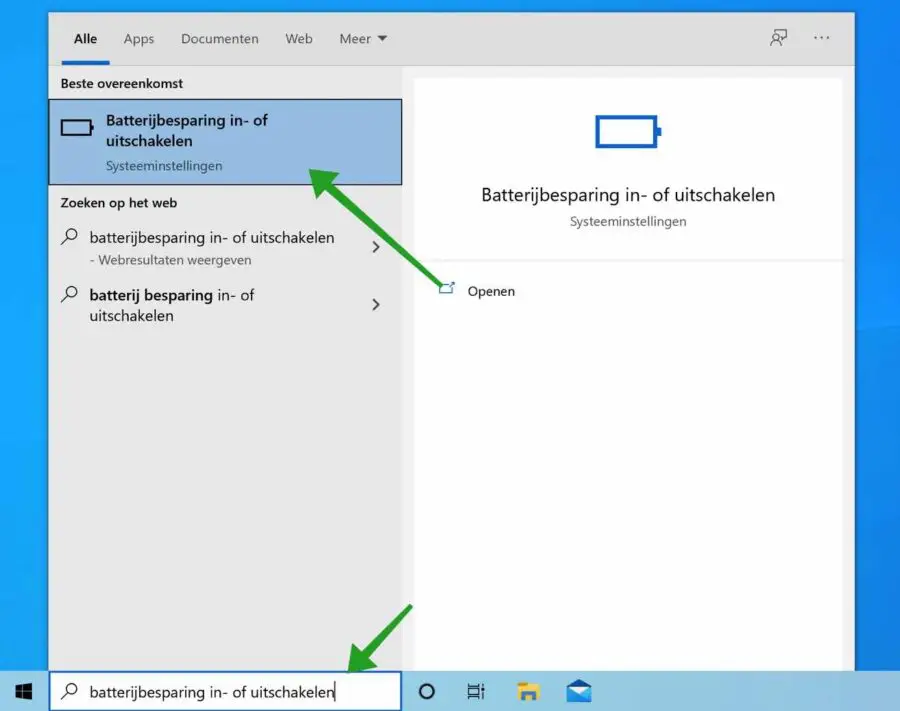Click Openen in the preview pane

pyautogui.click(x=491, y=291)
